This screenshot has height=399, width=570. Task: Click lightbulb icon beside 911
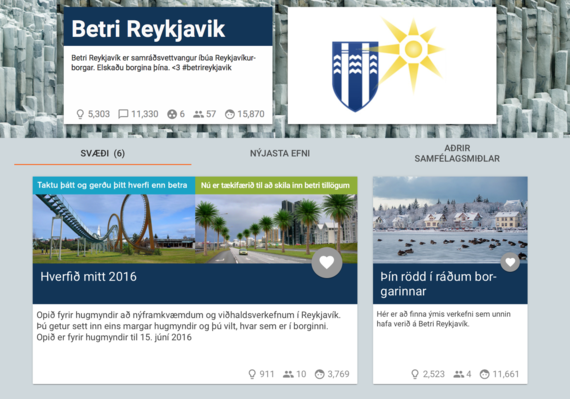(x=252, y=374)
